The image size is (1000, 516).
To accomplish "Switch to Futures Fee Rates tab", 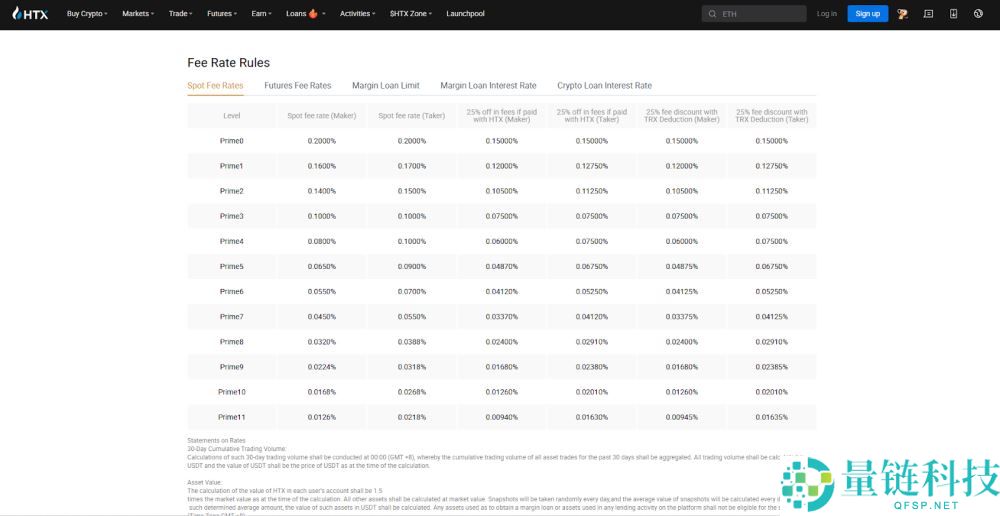I will (x=297, y=86).
